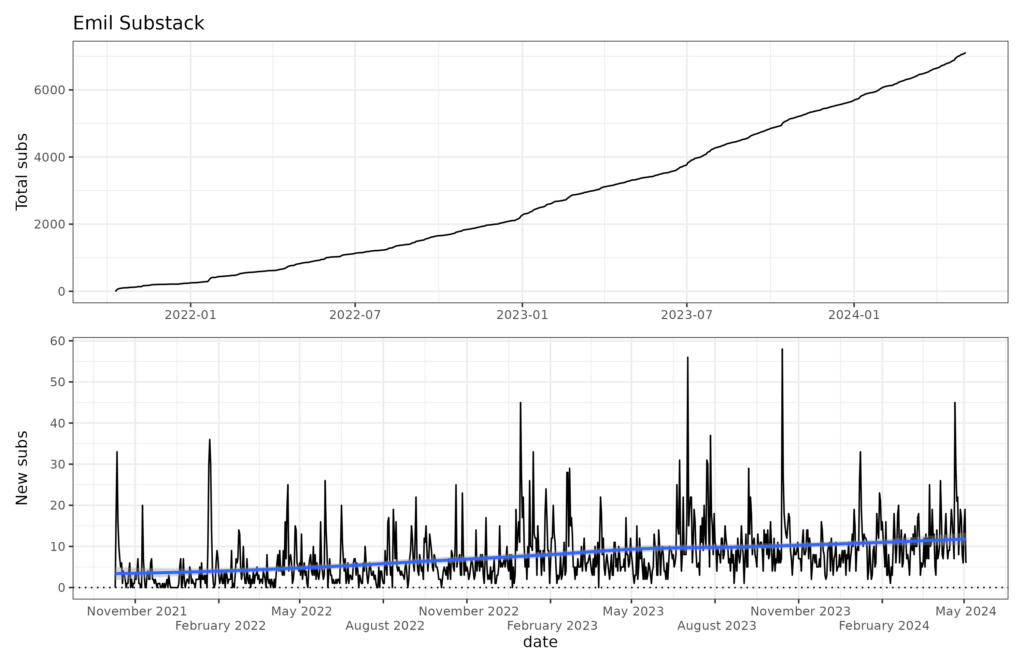Select the 'May 2022' axis label

point(301,611)
